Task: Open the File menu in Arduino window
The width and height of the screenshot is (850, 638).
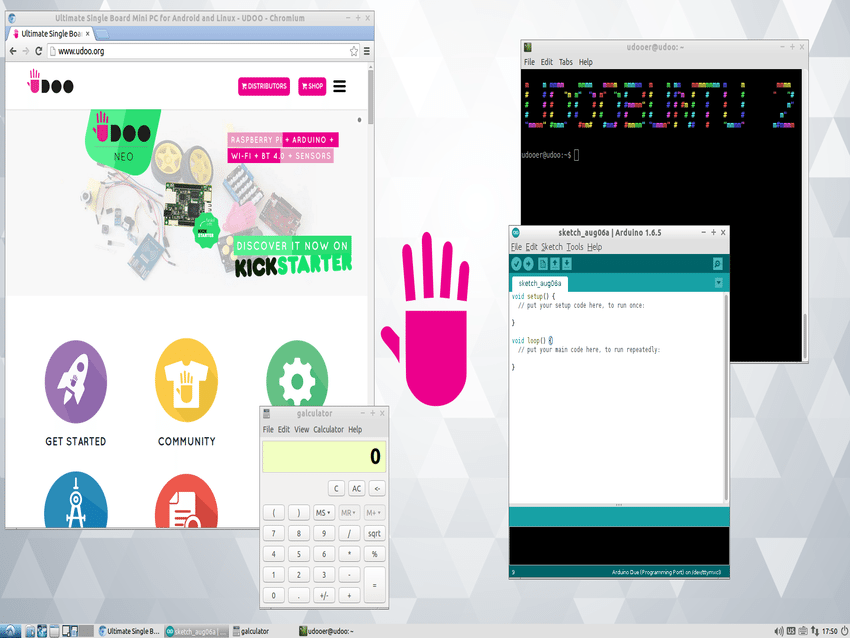Action: tap(516, 247)
